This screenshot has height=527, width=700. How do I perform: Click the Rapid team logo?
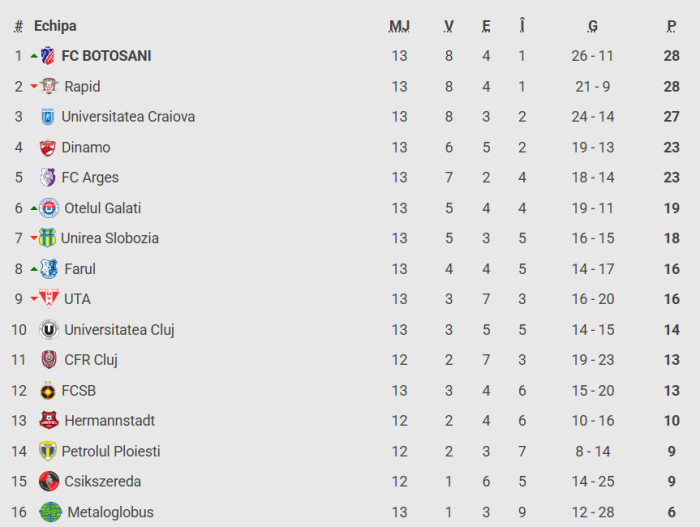(50, 86)
